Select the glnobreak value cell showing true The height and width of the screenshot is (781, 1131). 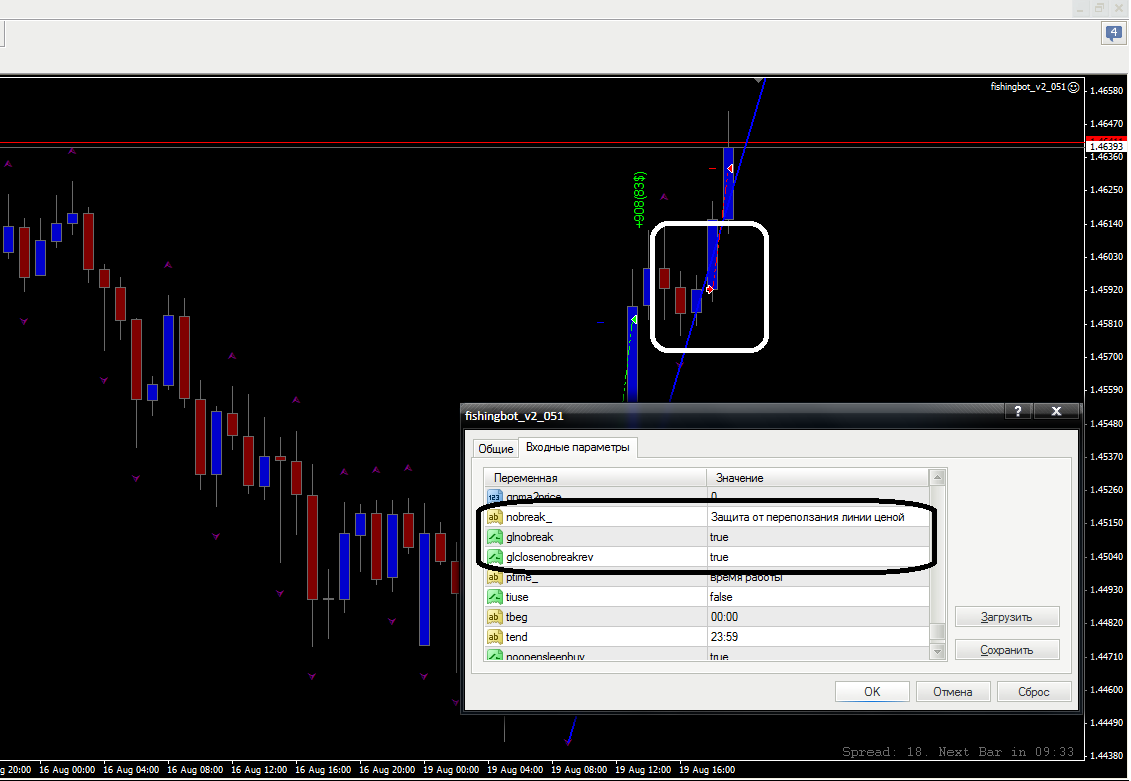[818, 537]
